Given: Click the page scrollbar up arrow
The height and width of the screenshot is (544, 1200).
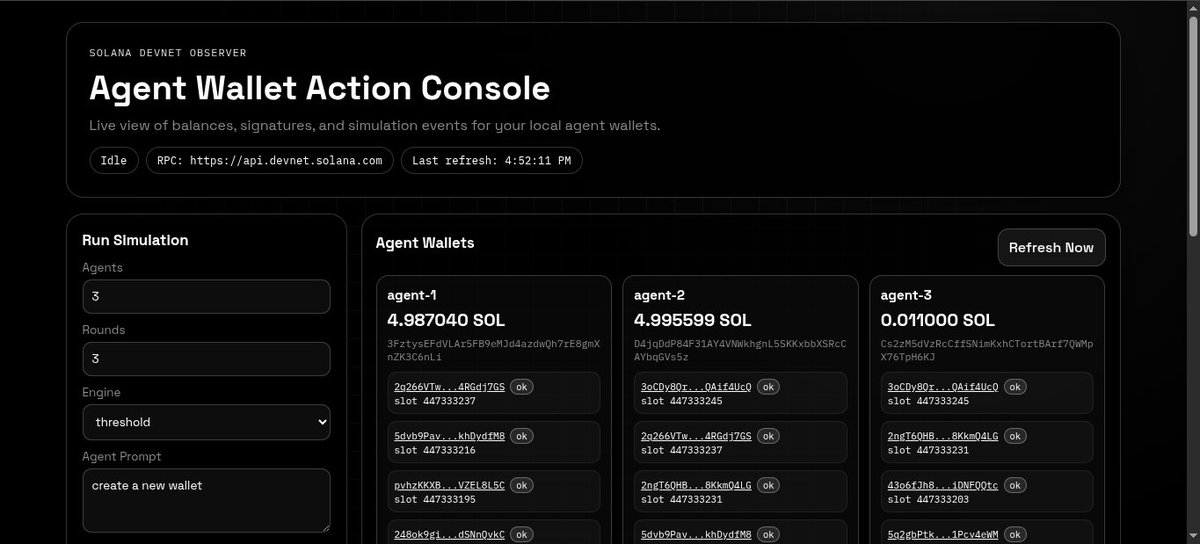Looking at the screenshot, I should tap(1192, 8).
